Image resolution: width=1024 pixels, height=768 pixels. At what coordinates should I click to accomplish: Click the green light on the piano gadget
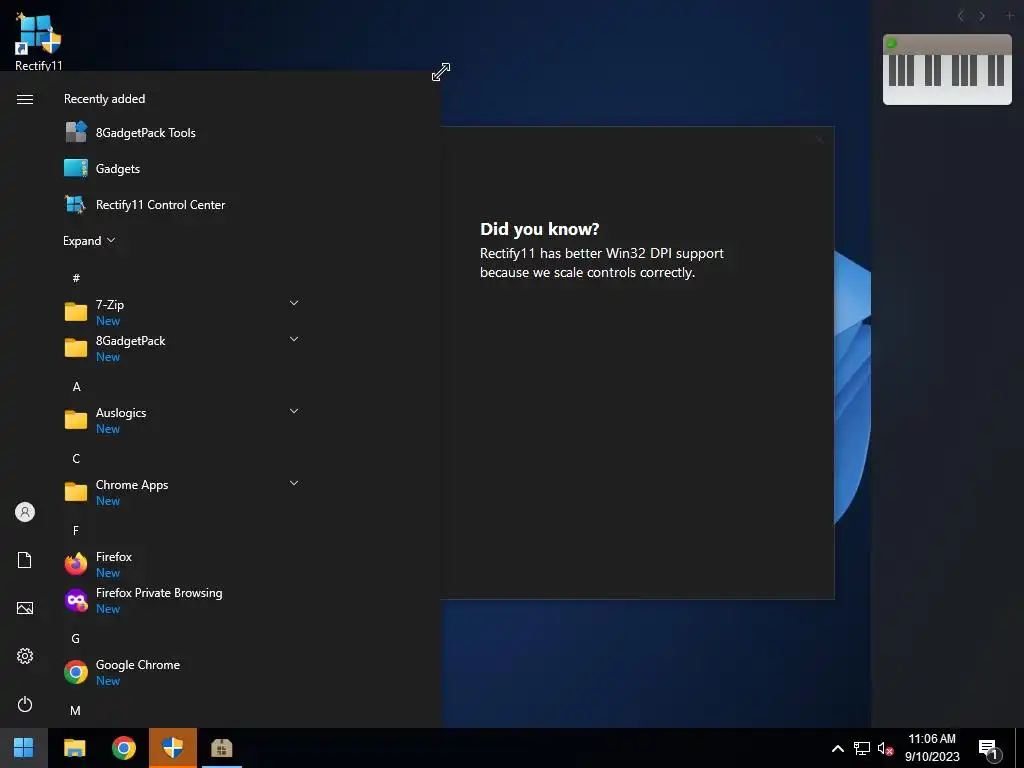tap(891, 43)
